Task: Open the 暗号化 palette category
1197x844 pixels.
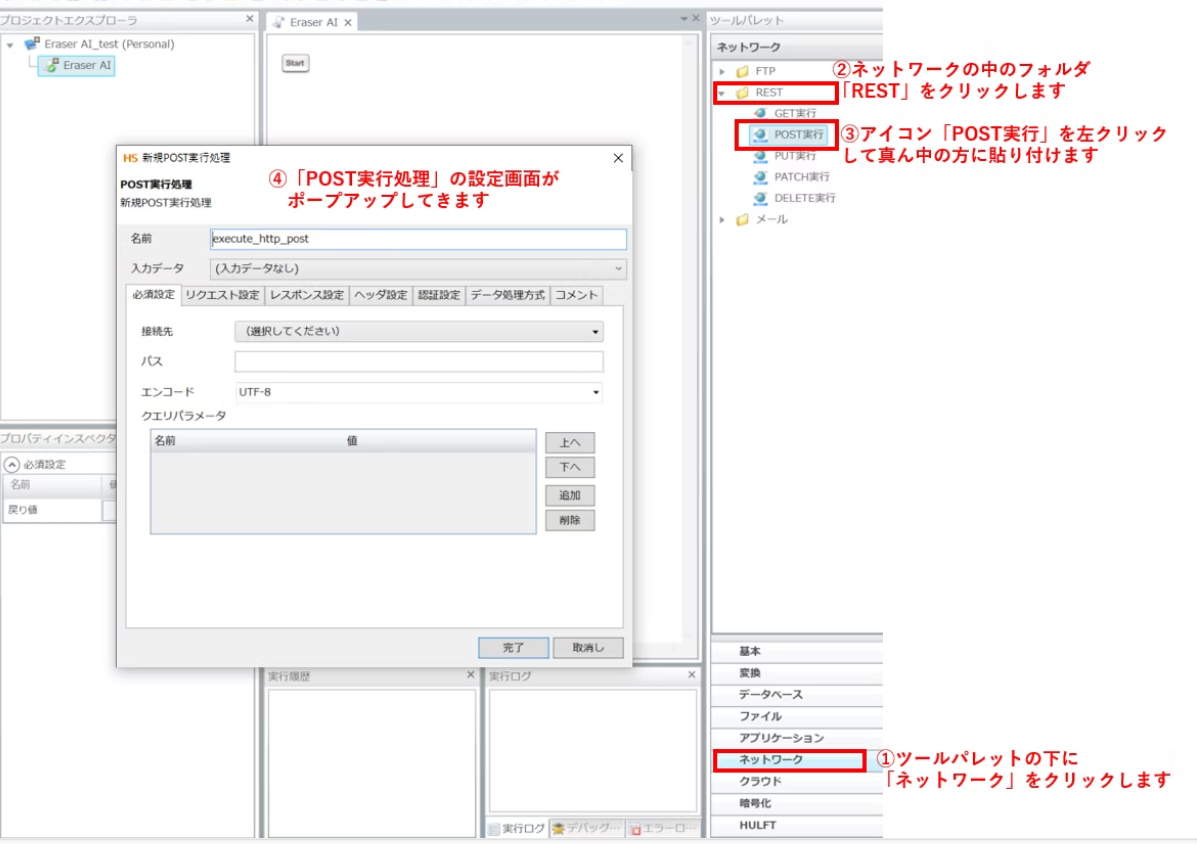Action: pyautogui.click(x=796, y=804)
